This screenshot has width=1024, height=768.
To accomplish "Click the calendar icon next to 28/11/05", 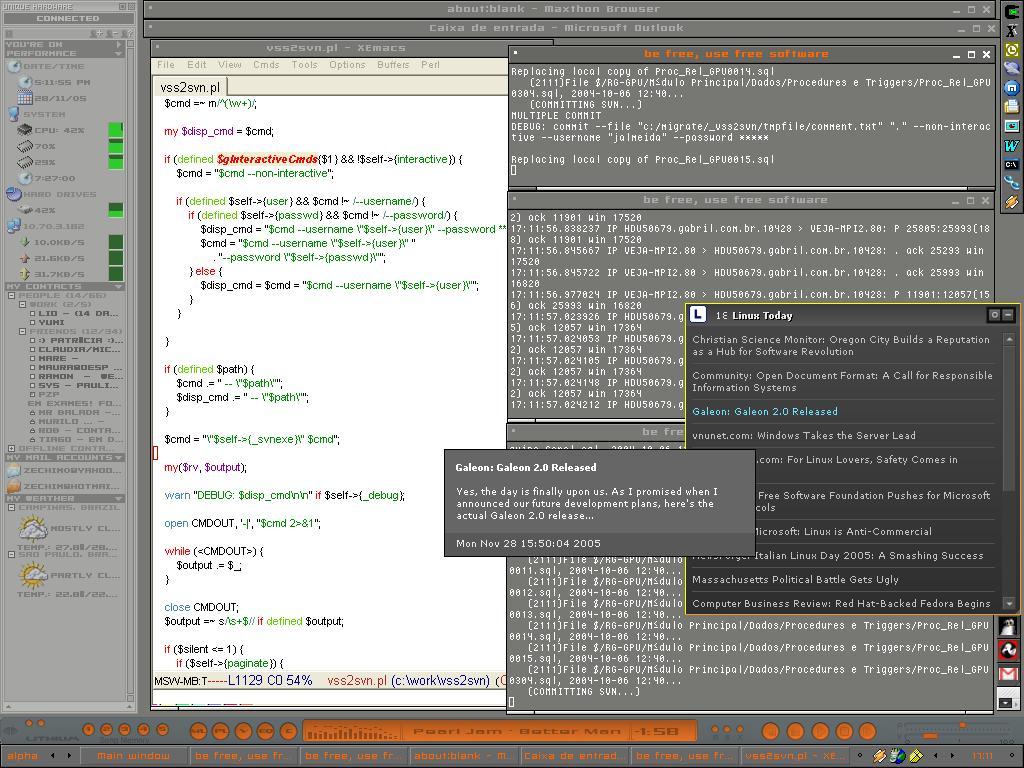I will 25,98.
